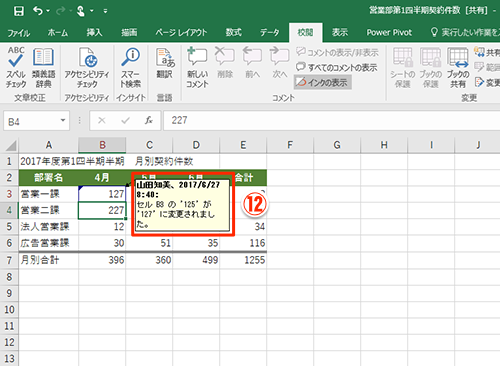Viewport: 500px width, 366px height.
Task: Click the formula bar showing 227
Action: tap(332, 121)
